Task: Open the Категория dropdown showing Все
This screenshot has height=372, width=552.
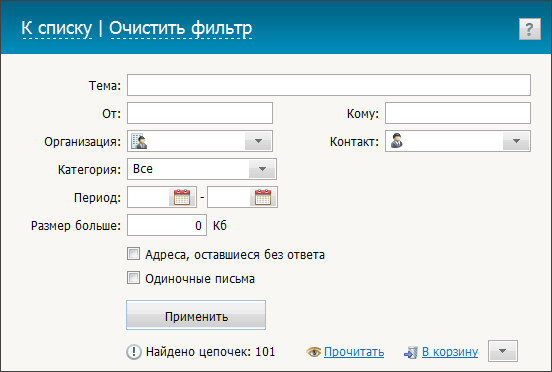Action: (x=202, y=169)
